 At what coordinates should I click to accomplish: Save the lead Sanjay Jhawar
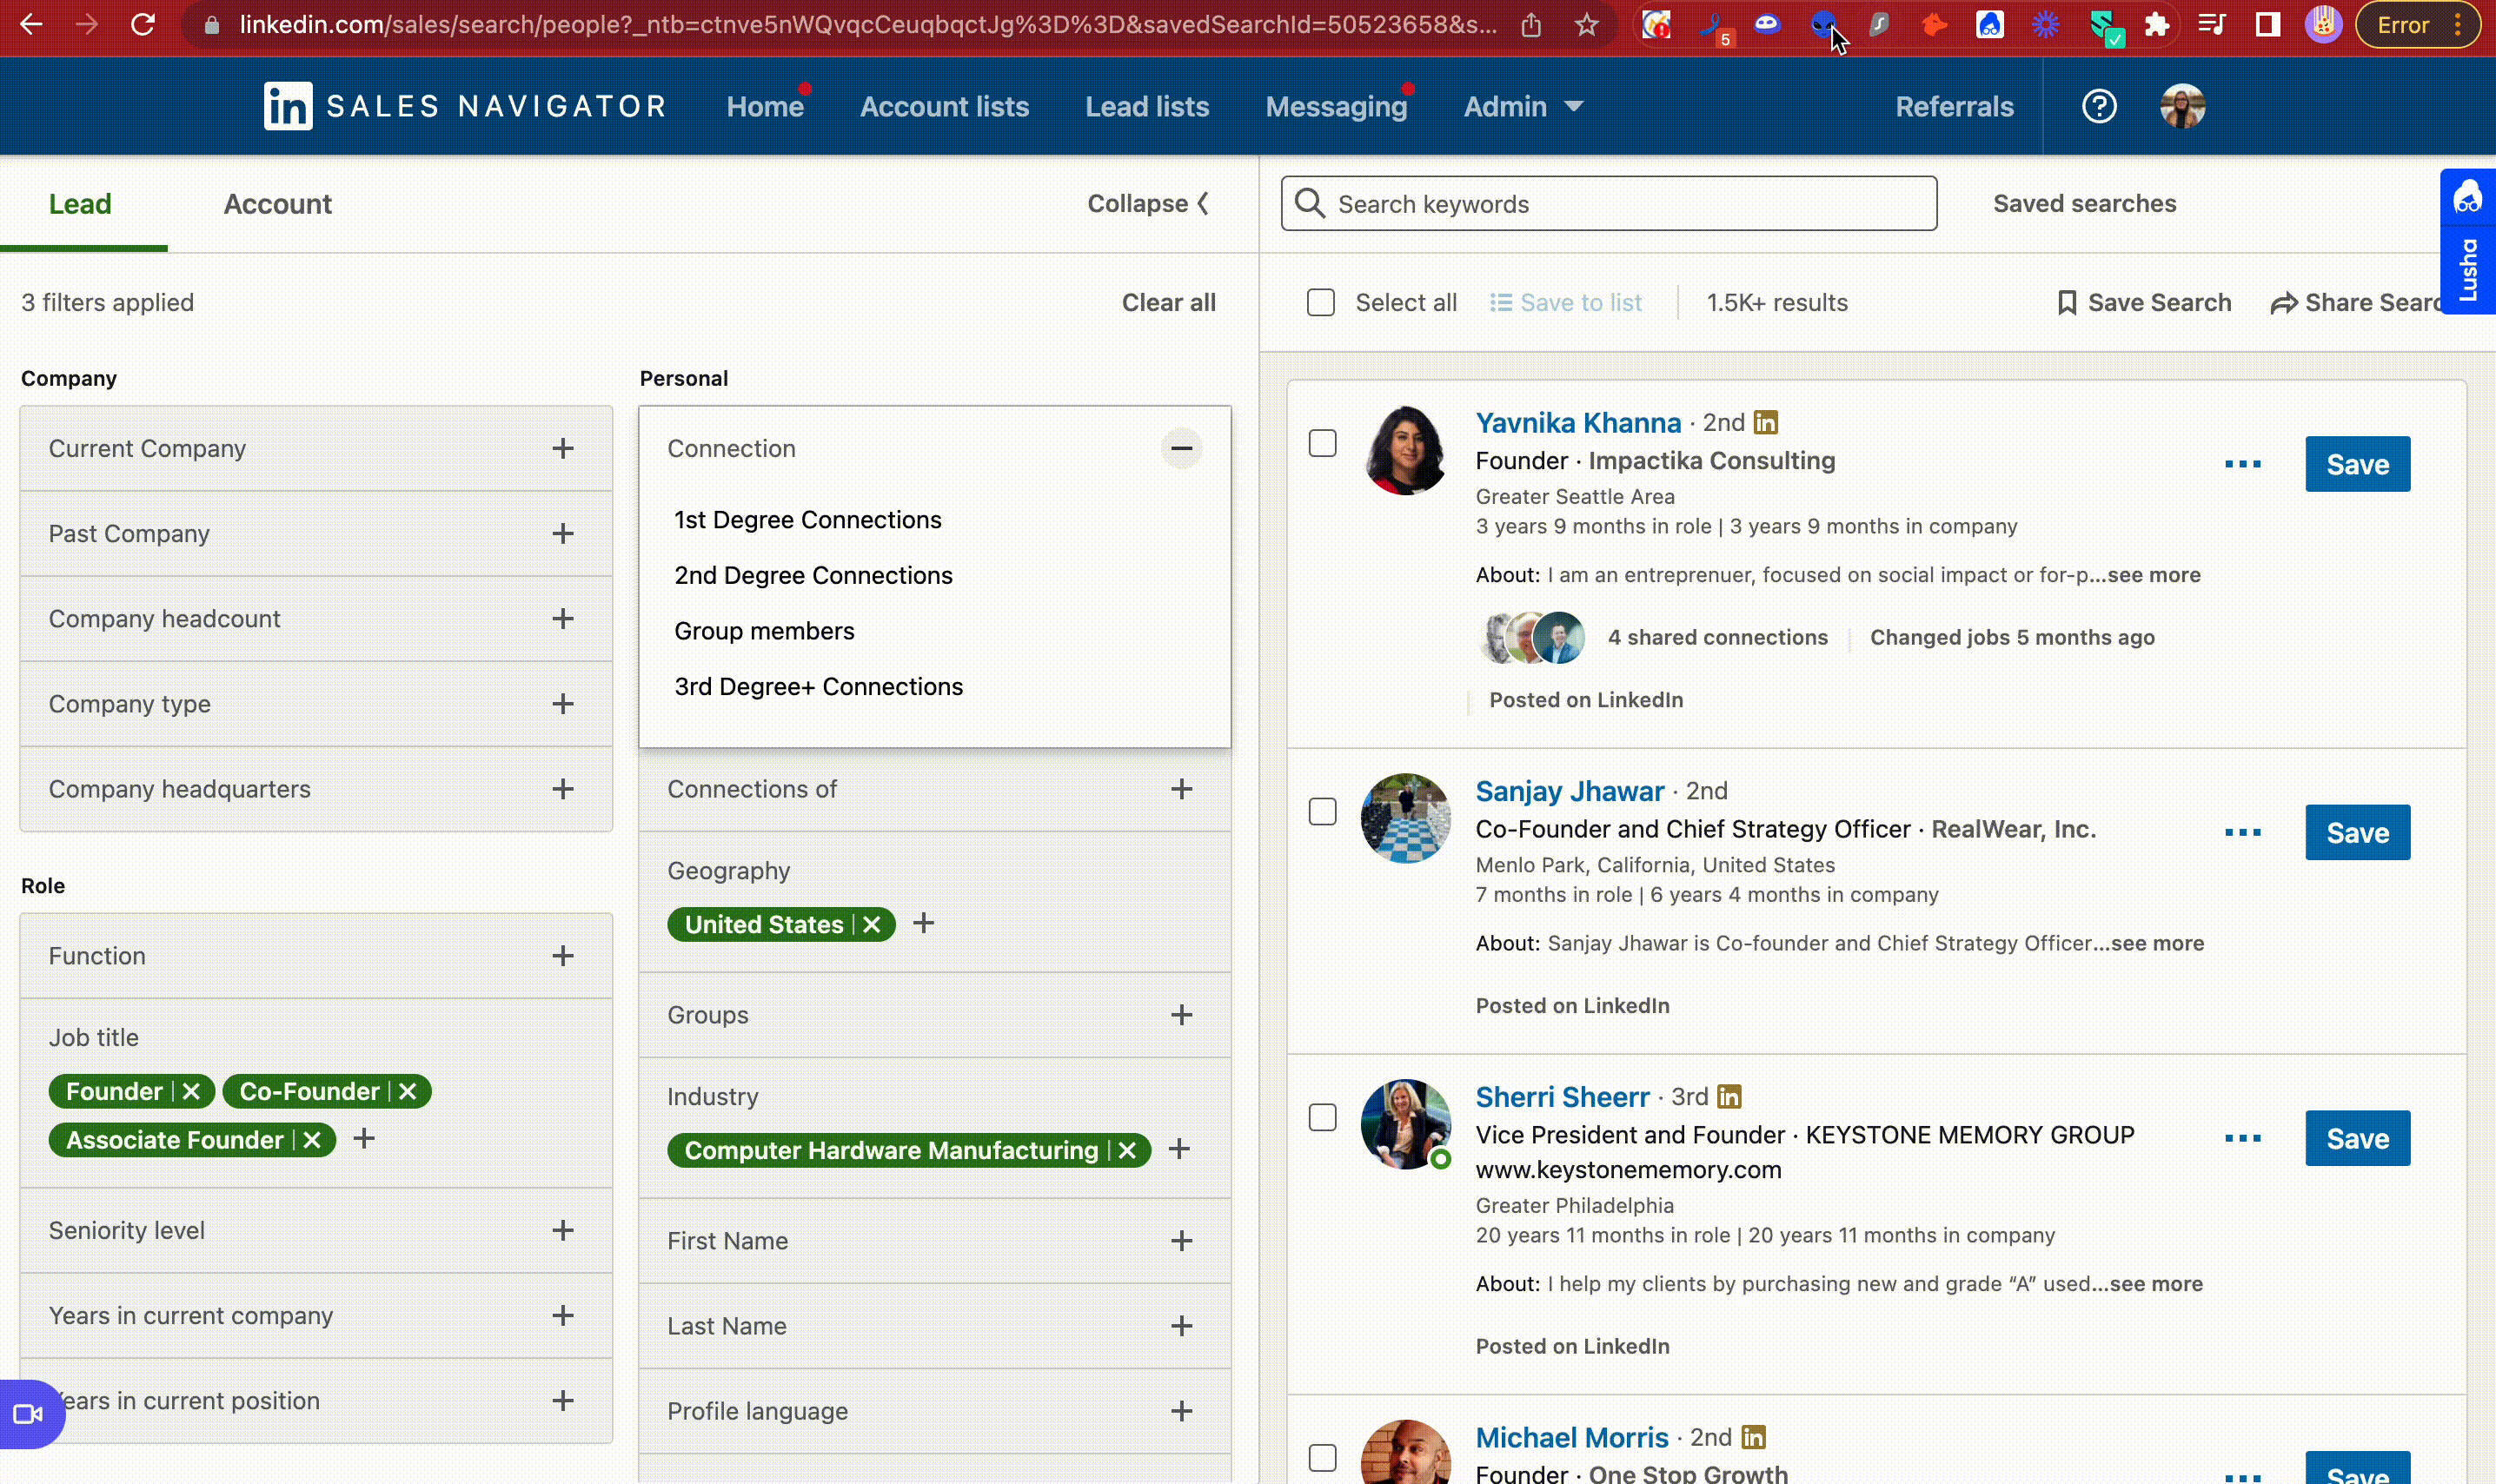click(x=2357, y=832)
